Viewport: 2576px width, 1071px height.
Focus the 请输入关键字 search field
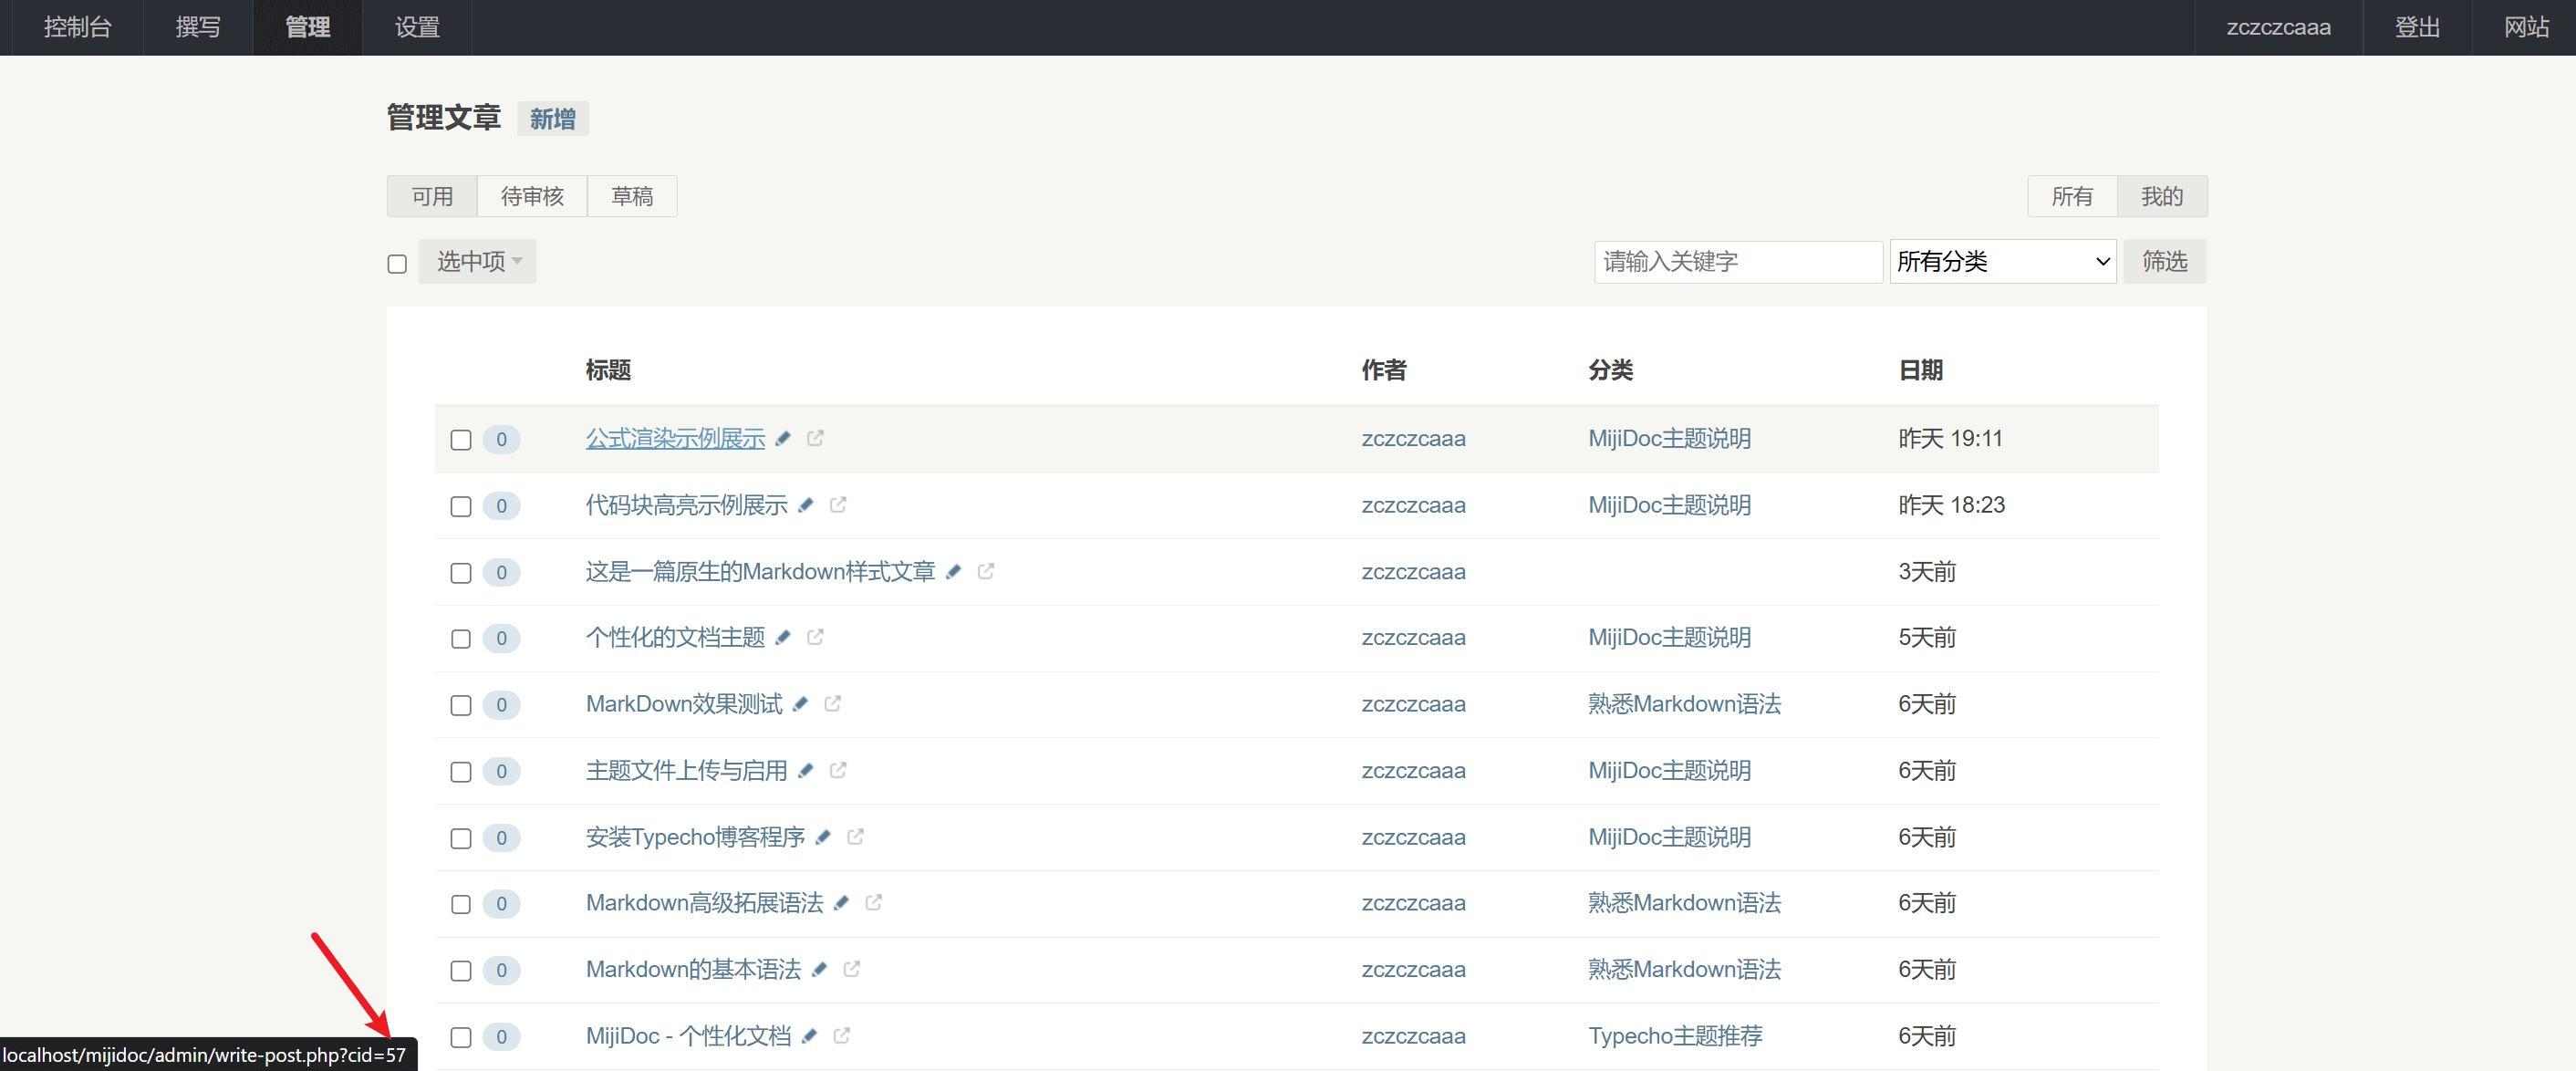[1737, 261]
